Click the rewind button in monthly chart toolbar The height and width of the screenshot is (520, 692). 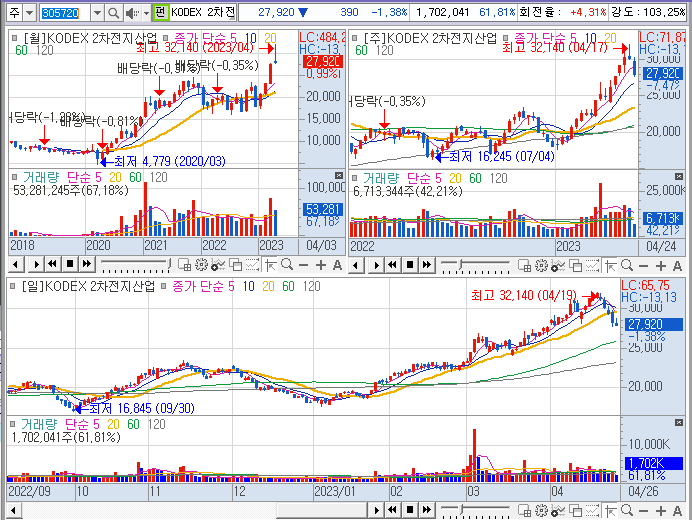(x=53, y=264)
